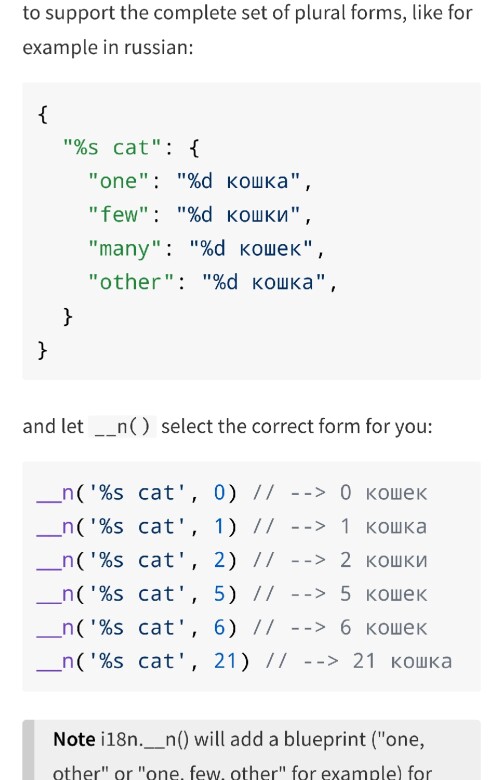Viewport: 500px width, 780px height.
Task: Click the "many" key in JSON block
Action: pos(125,248)
